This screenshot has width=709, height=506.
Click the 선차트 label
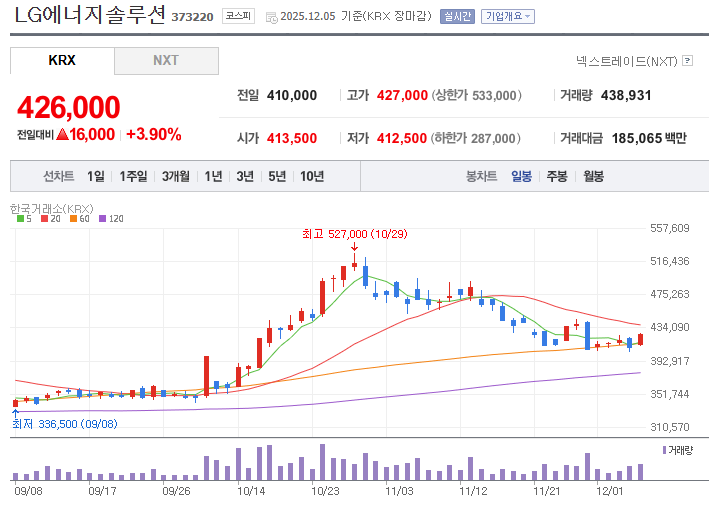59,176
